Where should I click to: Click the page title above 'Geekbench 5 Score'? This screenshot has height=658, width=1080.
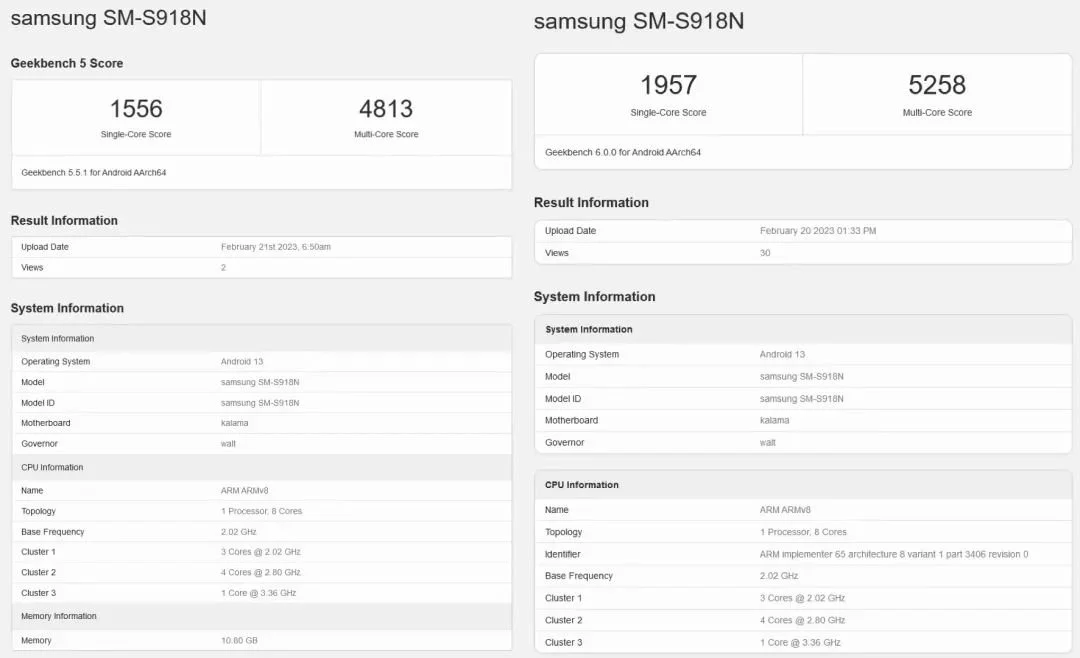(x=108, y=17)
